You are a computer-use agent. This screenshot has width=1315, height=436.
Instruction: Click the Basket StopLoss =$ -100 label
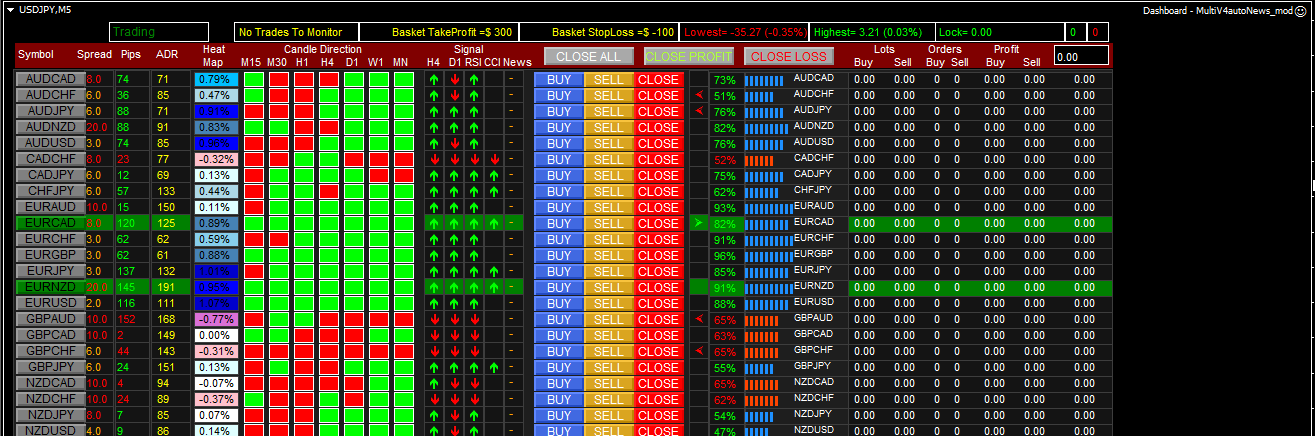coord(612,33)
